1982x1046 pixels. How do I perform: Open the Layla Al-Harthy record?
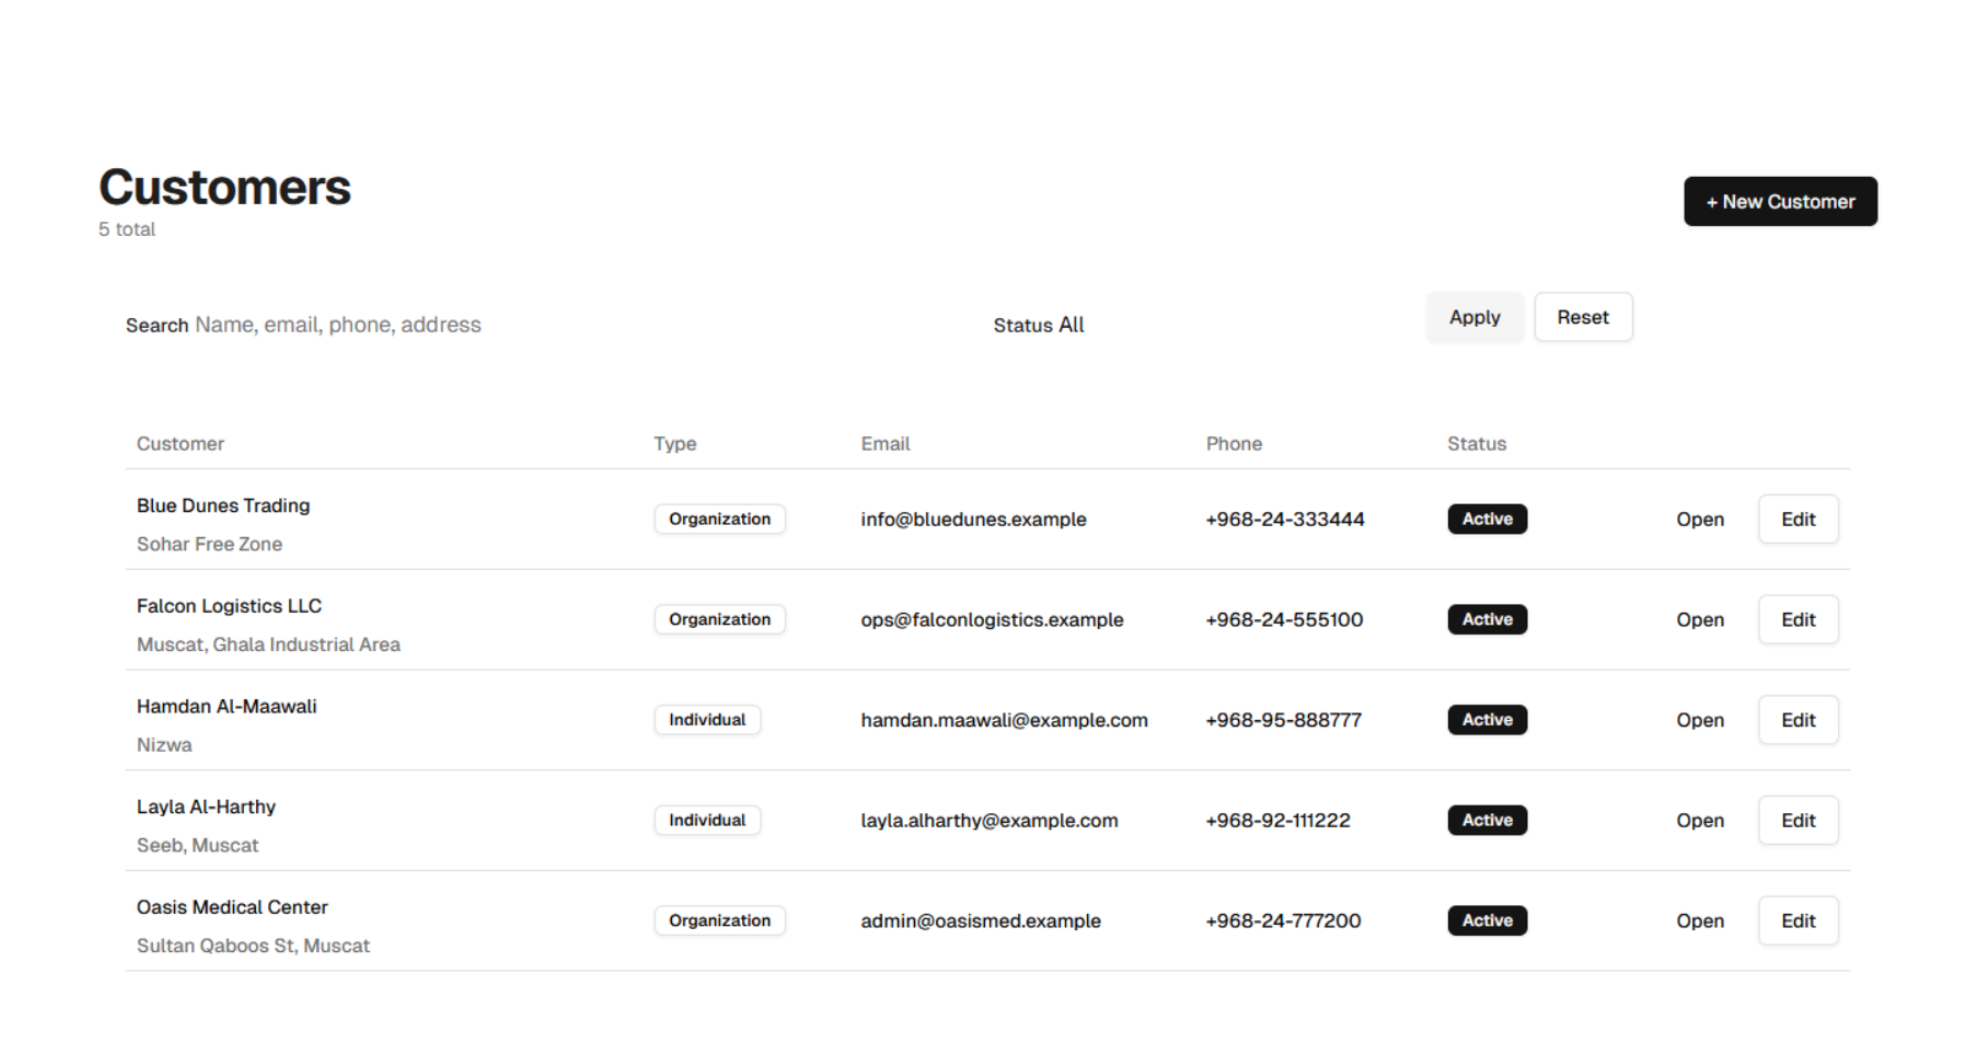[1699, 820]
